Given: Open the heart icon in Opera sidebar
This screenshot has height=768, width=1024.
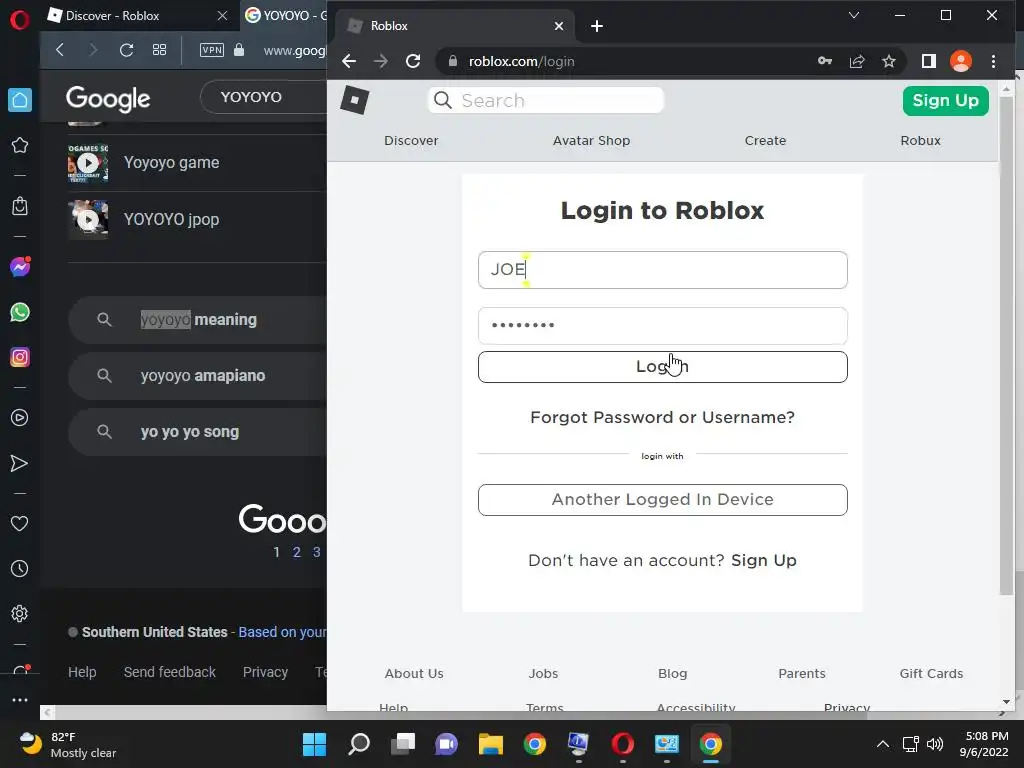Looking at the screenshot, I should click(x=20, y=523).
